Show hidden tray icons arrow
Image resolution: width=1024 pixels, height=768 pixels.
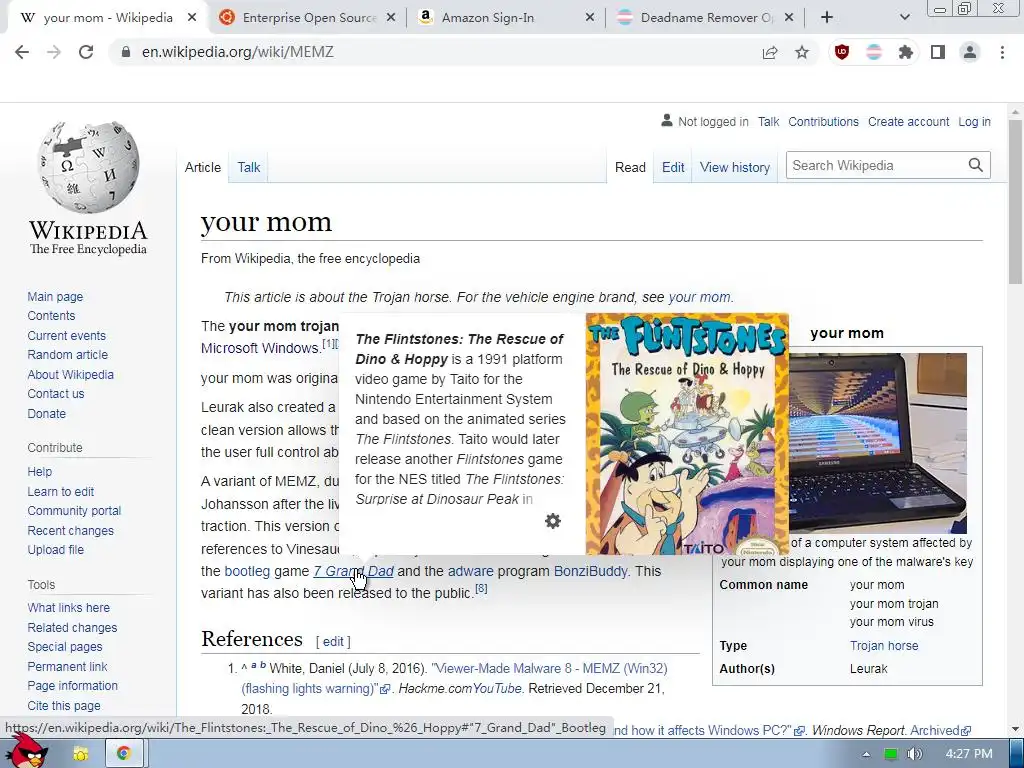pos(866,754)
